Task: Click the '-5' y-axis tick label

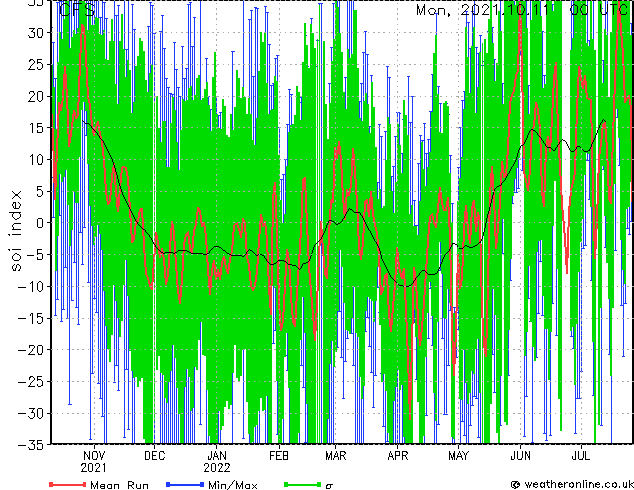Action: (35, 255)
